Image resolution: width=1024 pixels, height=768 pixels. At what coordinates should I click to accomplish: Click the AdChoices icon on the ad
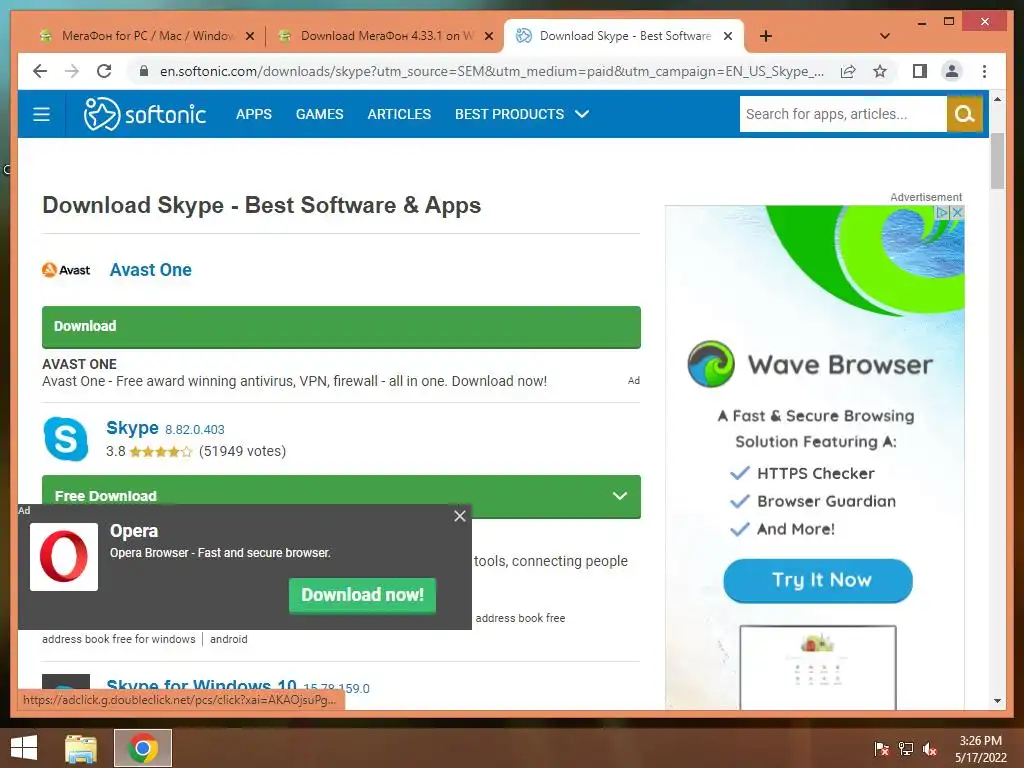coord(942,212)
